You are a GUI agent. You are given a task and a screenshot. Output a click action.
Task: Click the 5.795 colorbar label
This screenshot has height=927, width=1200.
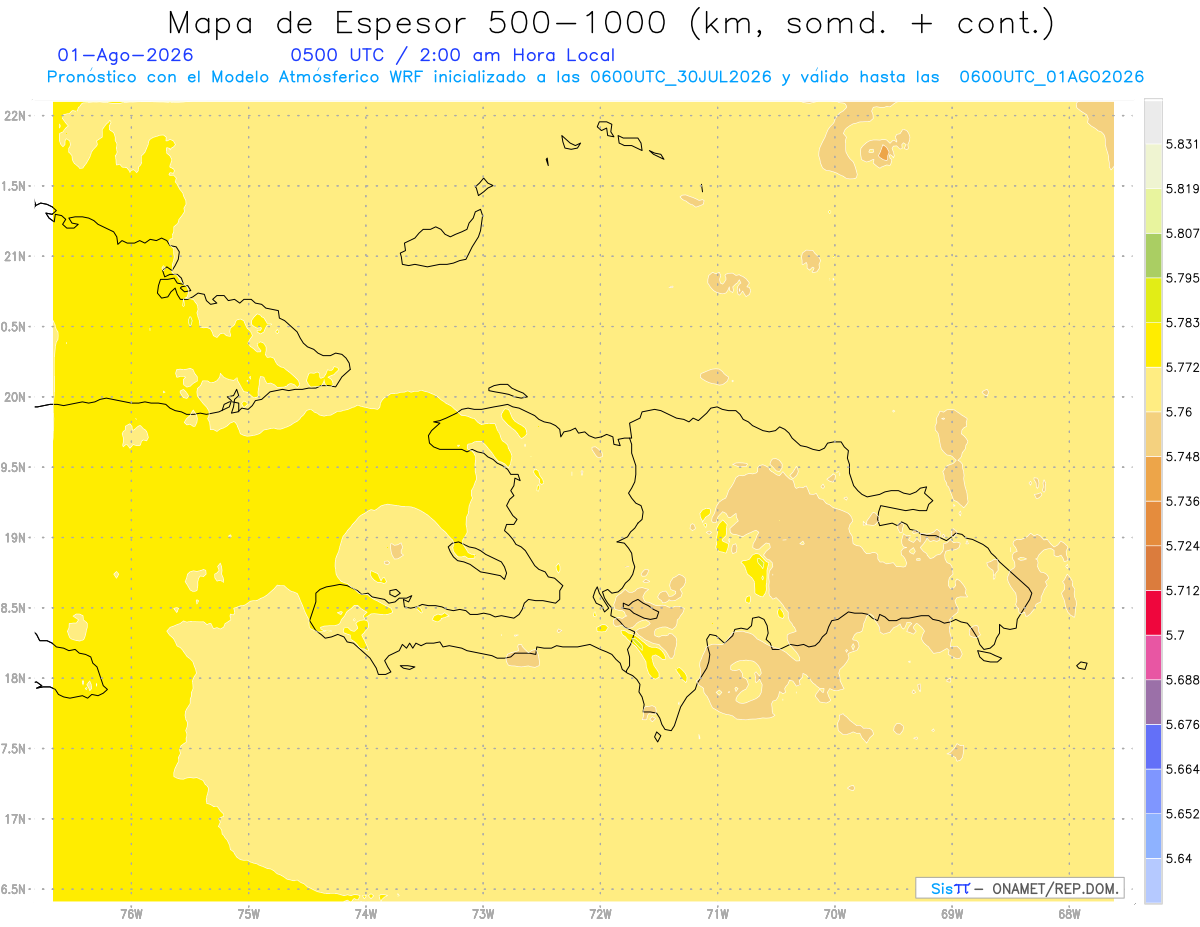coord(1182,278)
